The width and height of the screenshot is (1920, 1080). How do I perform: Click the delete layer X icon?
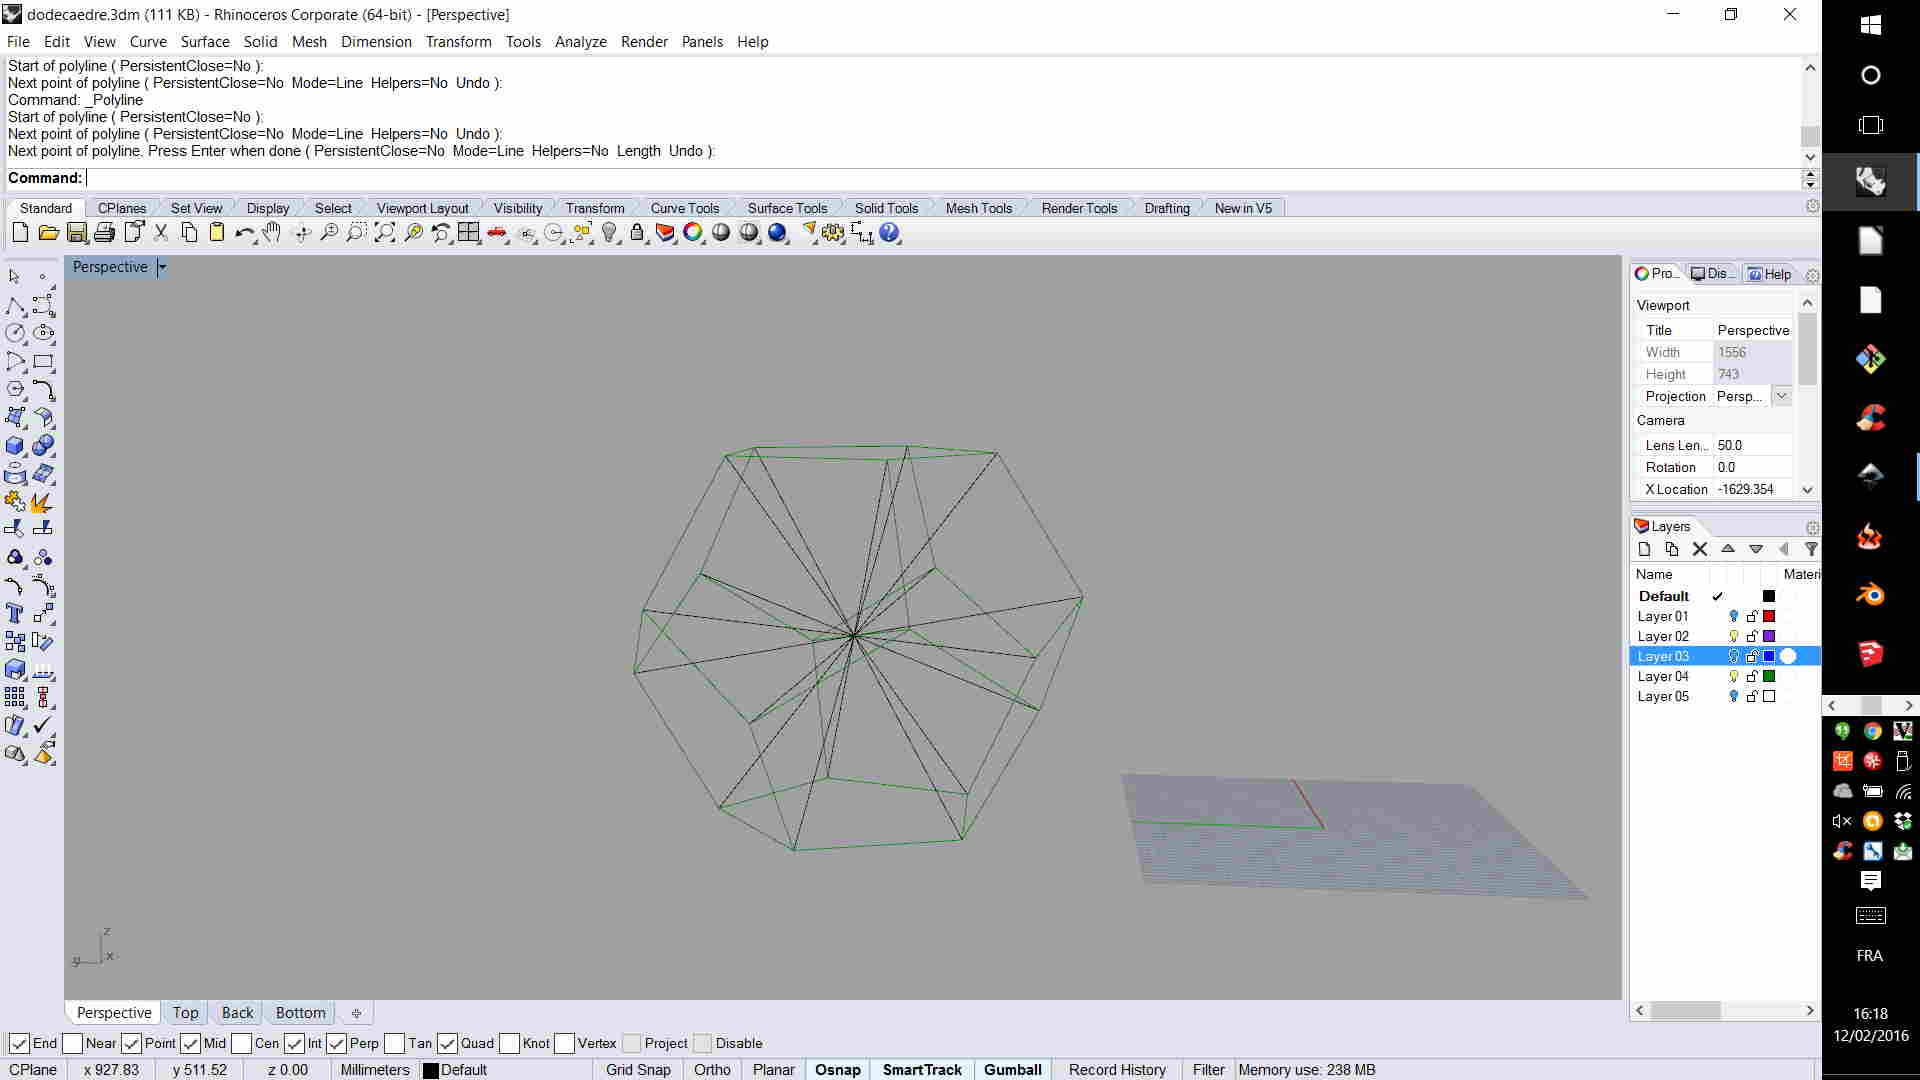click(x=1699, y=549)
